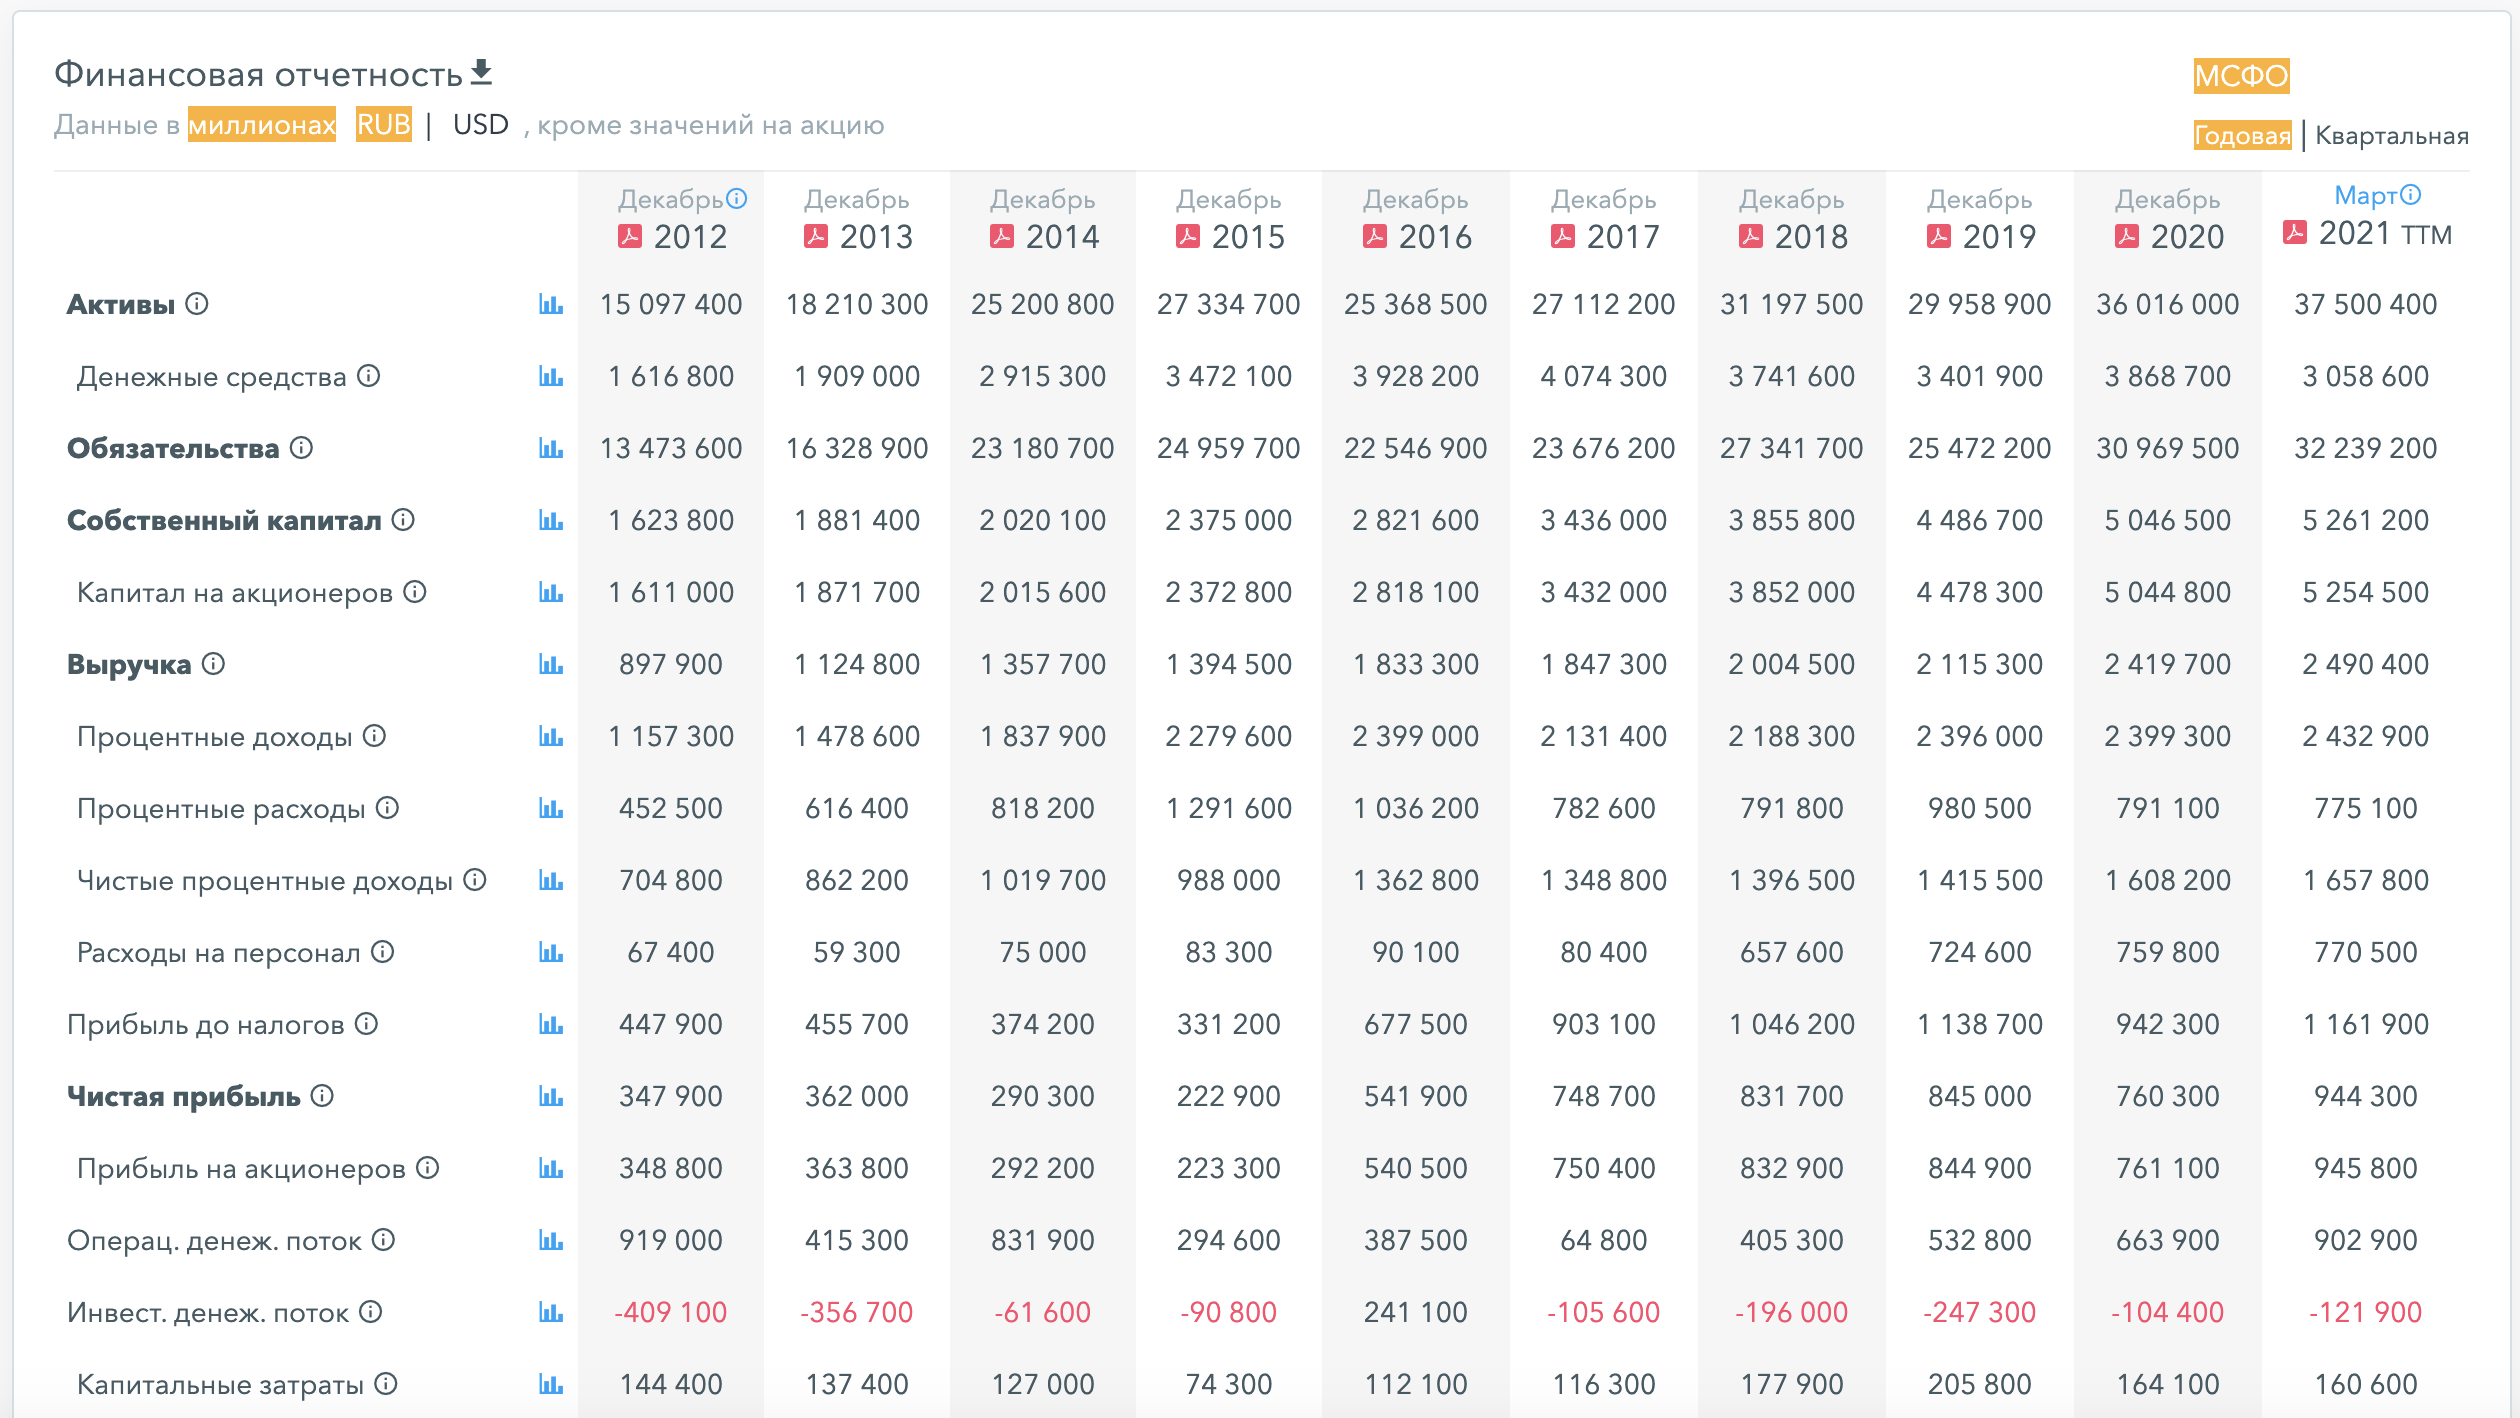Select the Расходы на персонал value 657 600

pos(1791,952)
